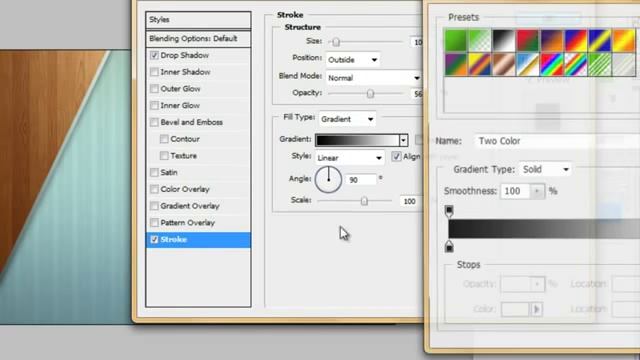Screen dimensions: 640x360
Task: Click the gradient preview bar in Stroke settings
Action: coord(358,140)
